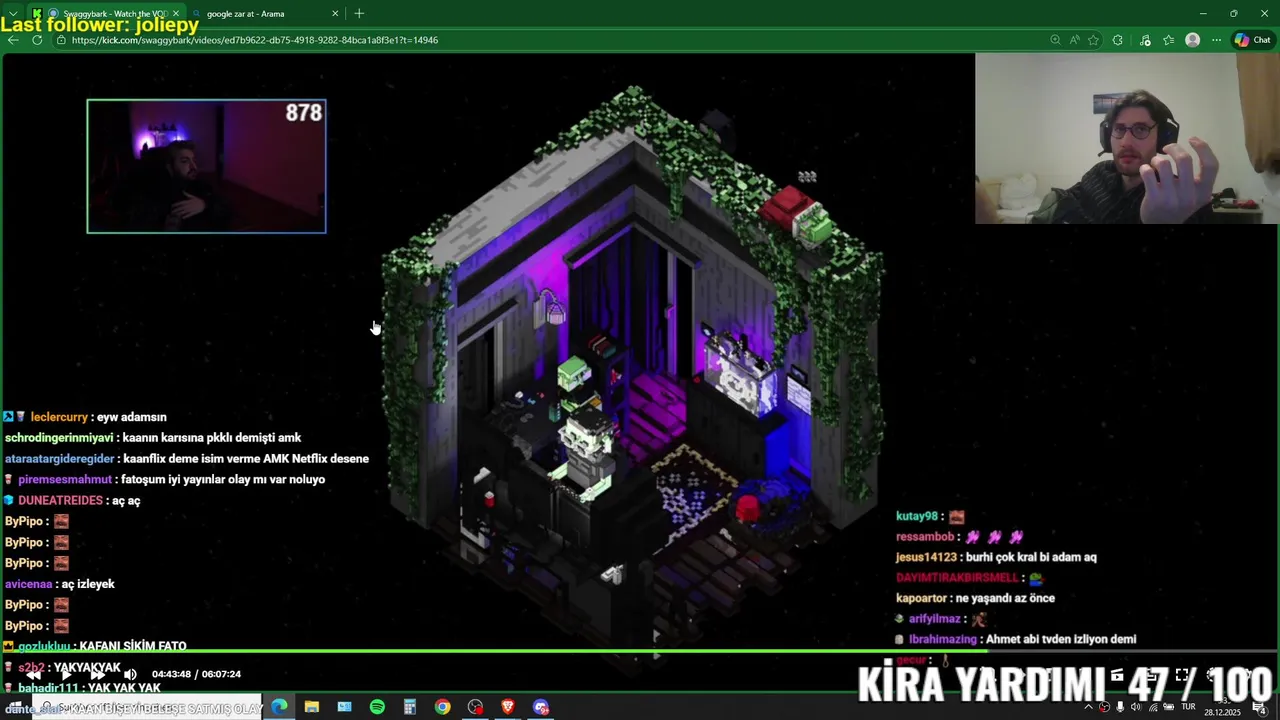Viewport: 1280px width, 720px height.
Task: Close the Swaggybark tab
Action: tap(176, 14)
